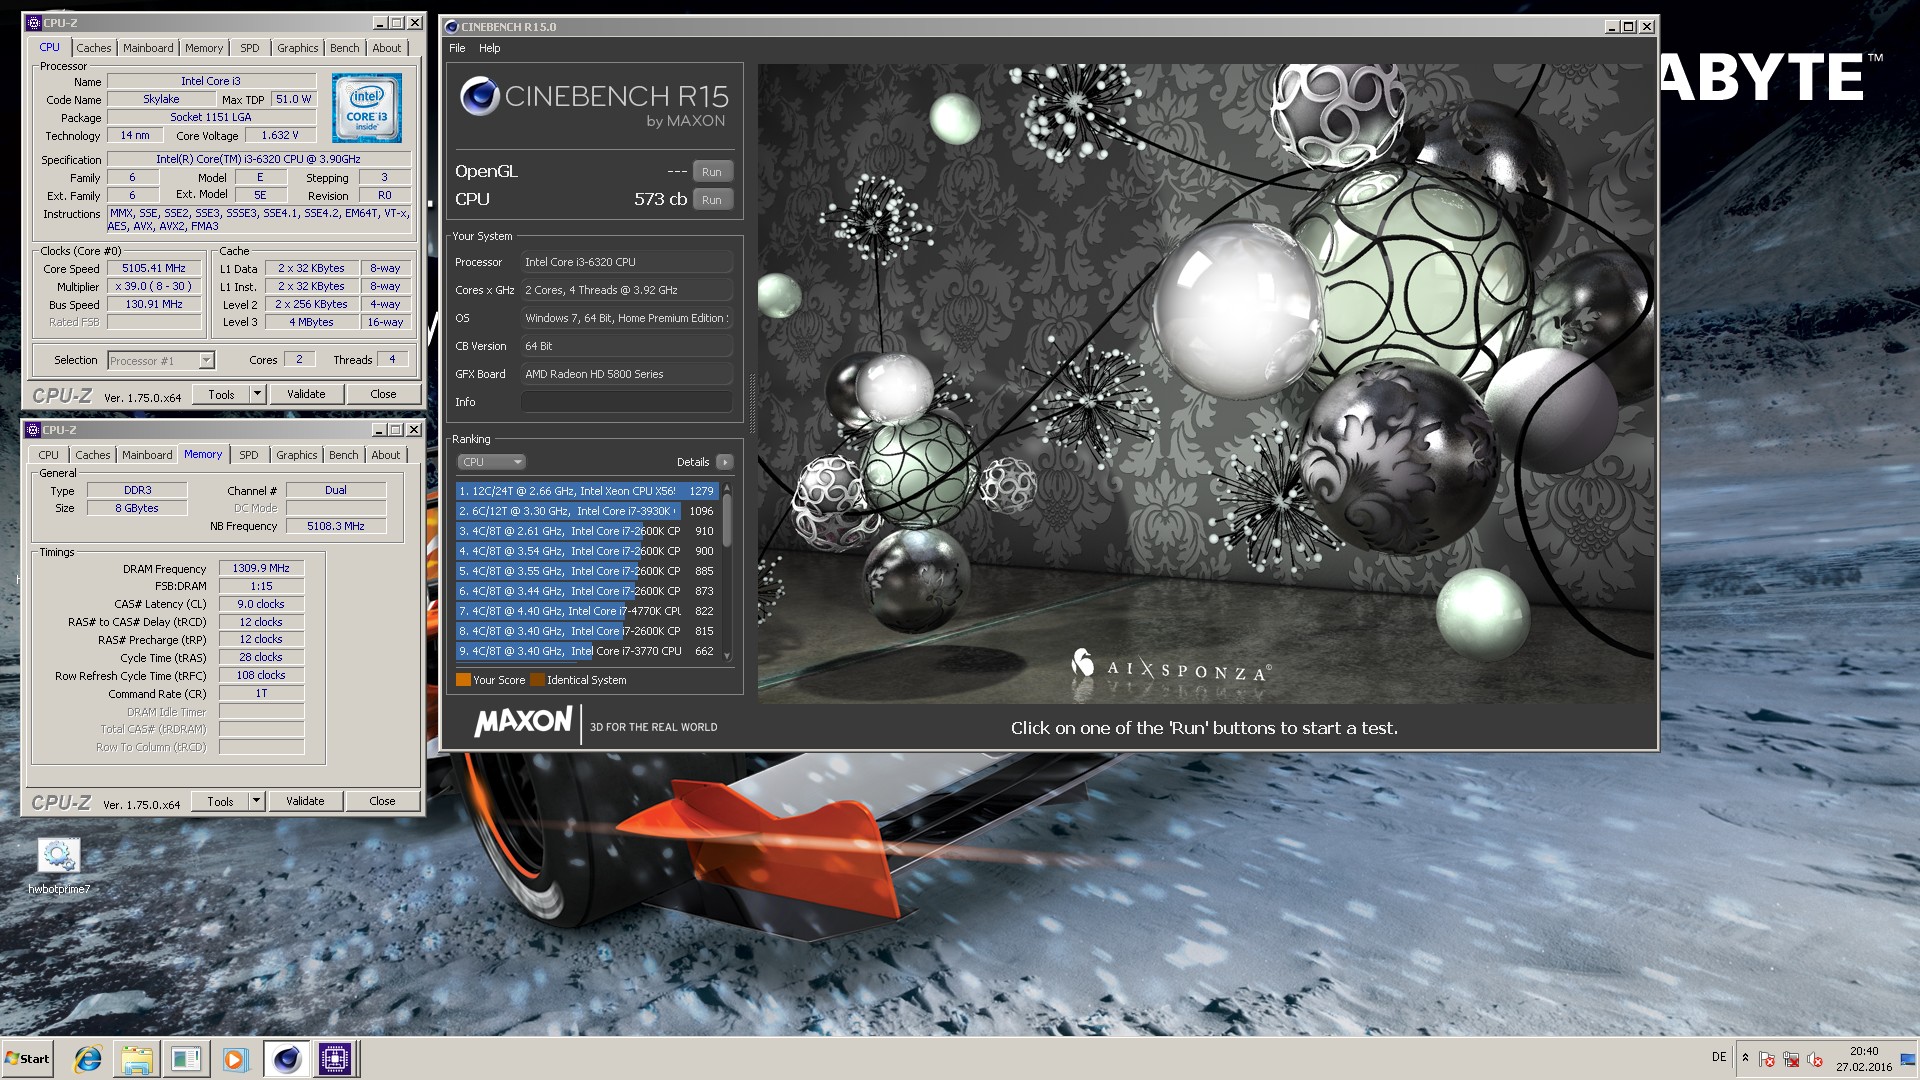The image size is (1920, 1080).
Task: Click the CPU-Z icon in the taskbar
Action: click(335, 1059)
